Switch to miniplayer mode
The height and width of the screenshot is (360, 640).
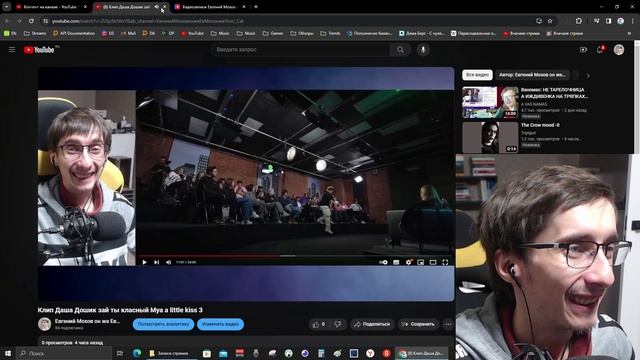click(421, 262)
